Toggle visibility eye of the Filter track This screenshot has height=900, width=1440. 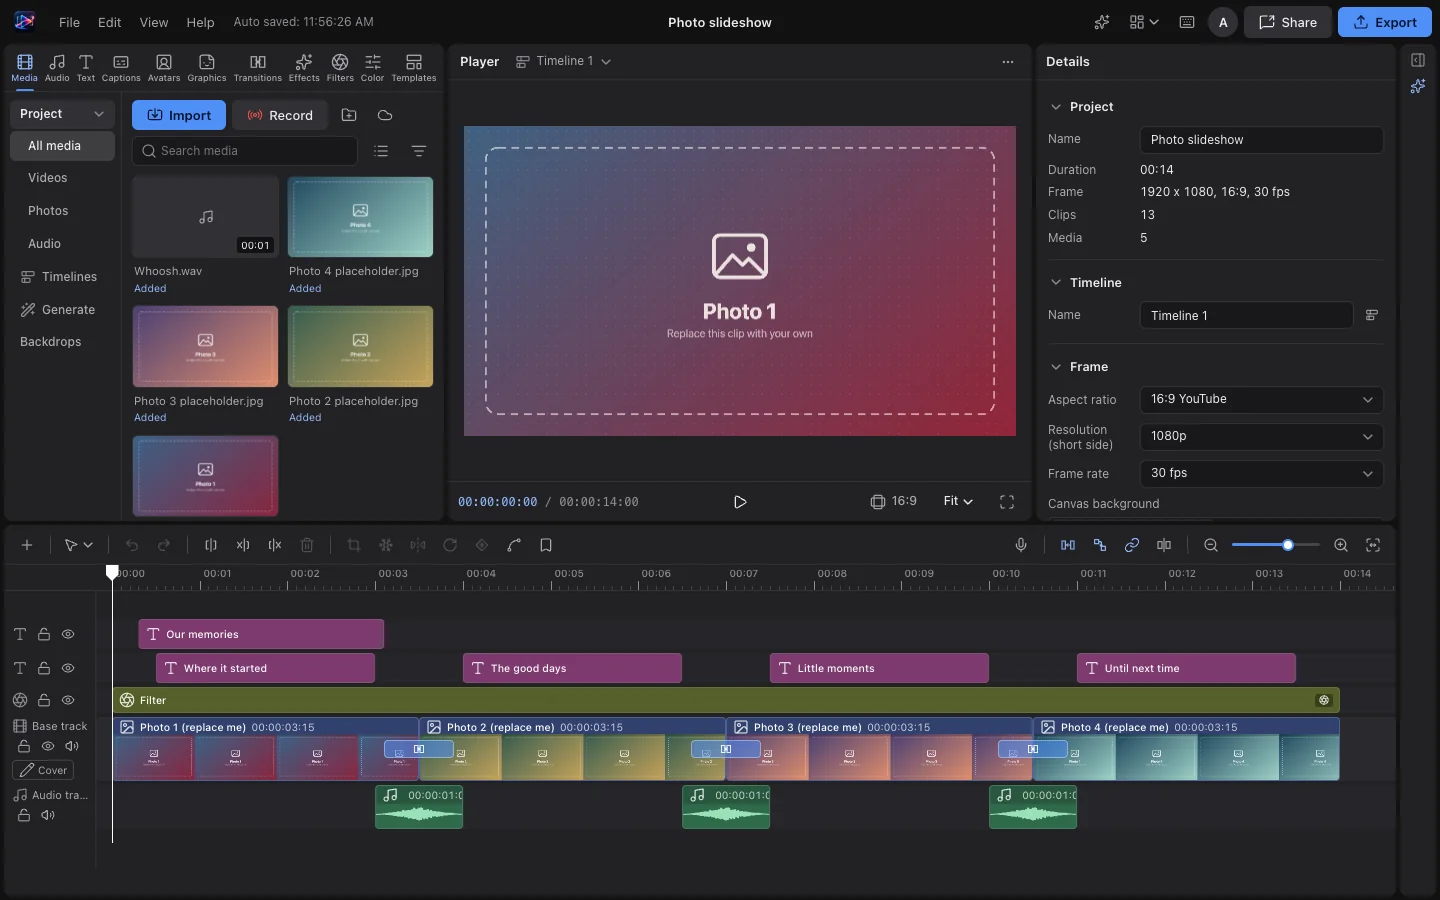pyautogui.click(x=68, y=700)
